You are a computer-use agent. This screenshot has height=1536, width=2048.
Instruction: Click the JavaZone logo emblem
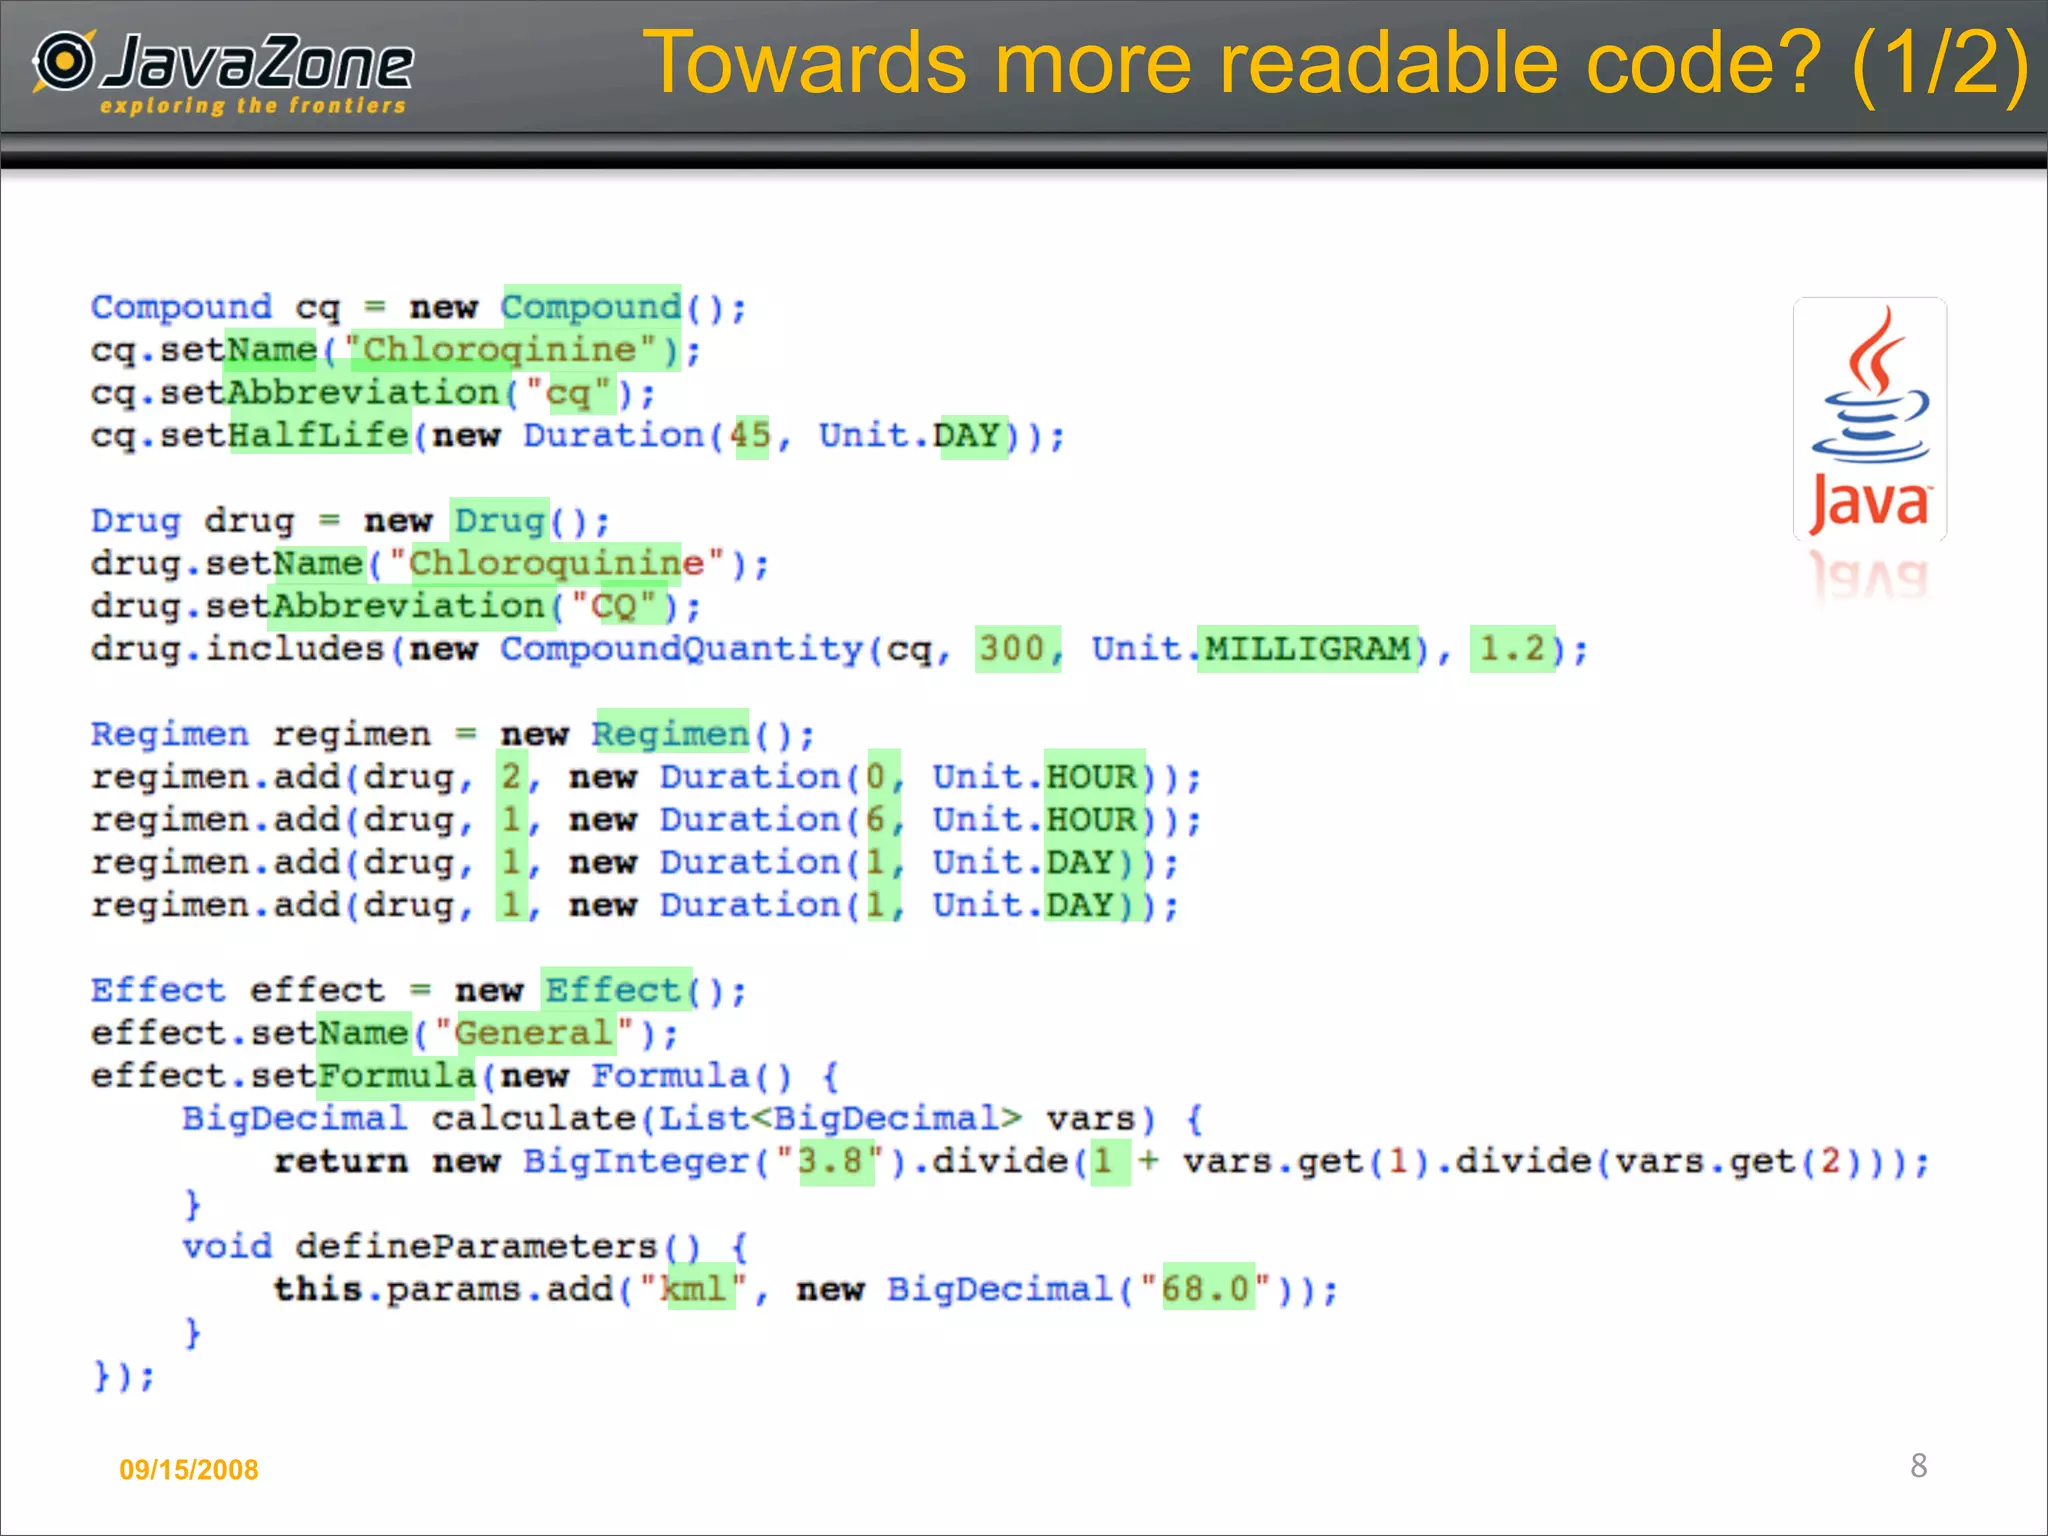pyautogui.click(x=64, y=60)
